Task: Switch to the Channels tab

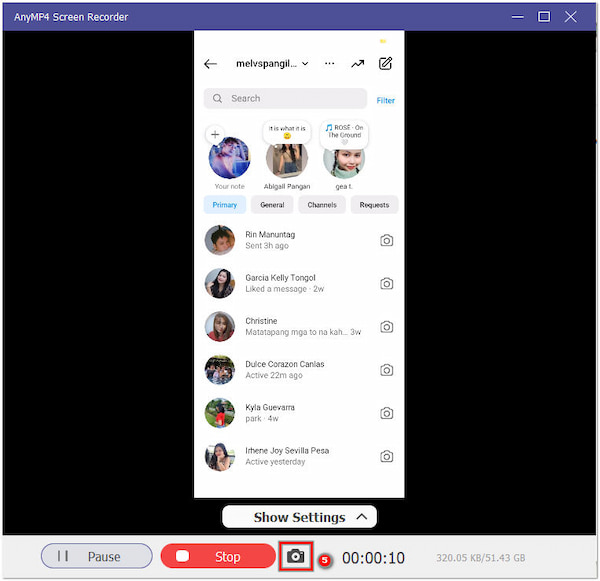Action: pyautogui.click(x=322, y=205)
